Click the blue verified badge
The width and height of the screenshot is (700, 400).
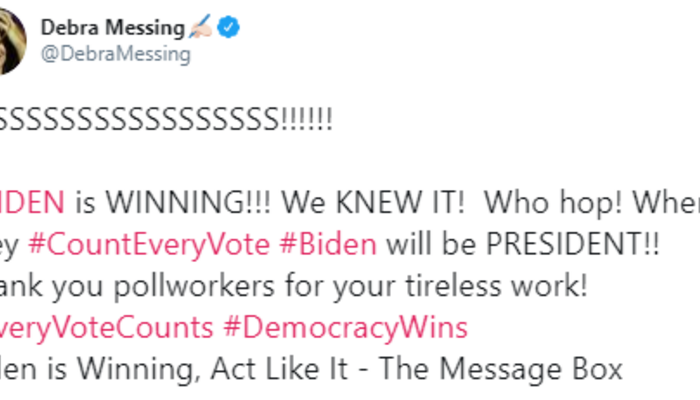231,29
